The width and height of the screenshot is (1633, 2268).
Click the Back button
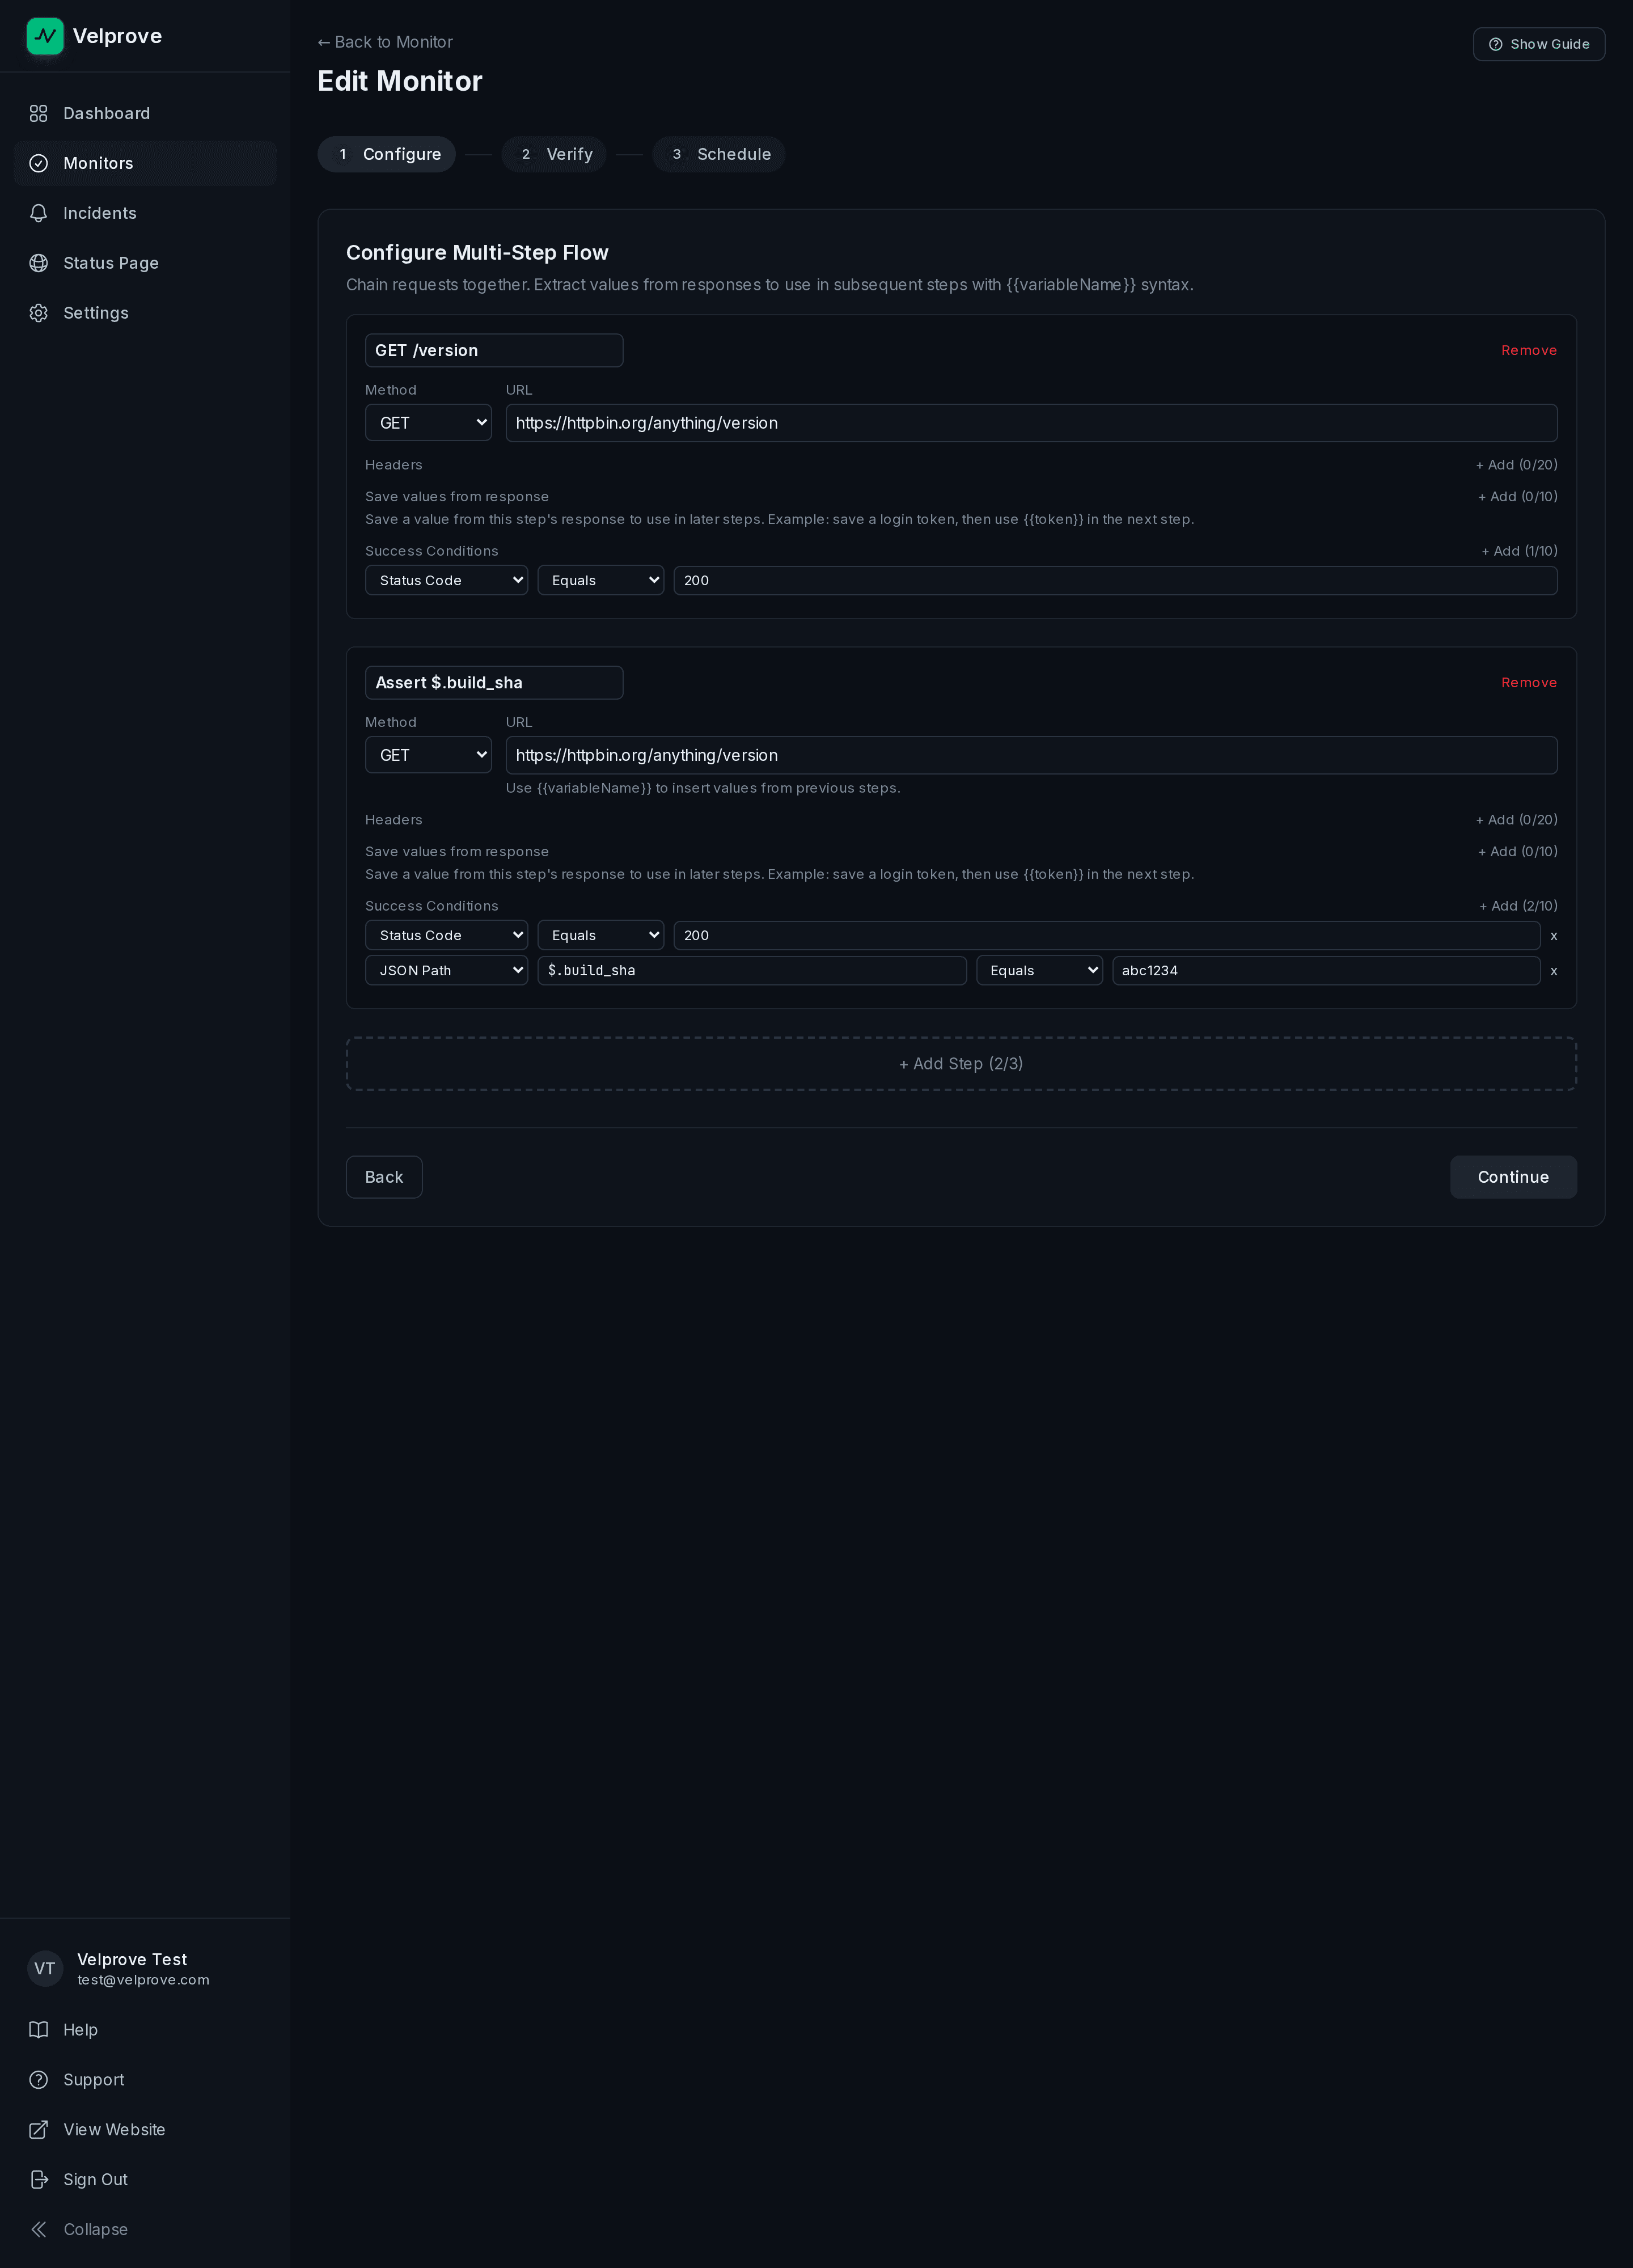click(384, 1178)
